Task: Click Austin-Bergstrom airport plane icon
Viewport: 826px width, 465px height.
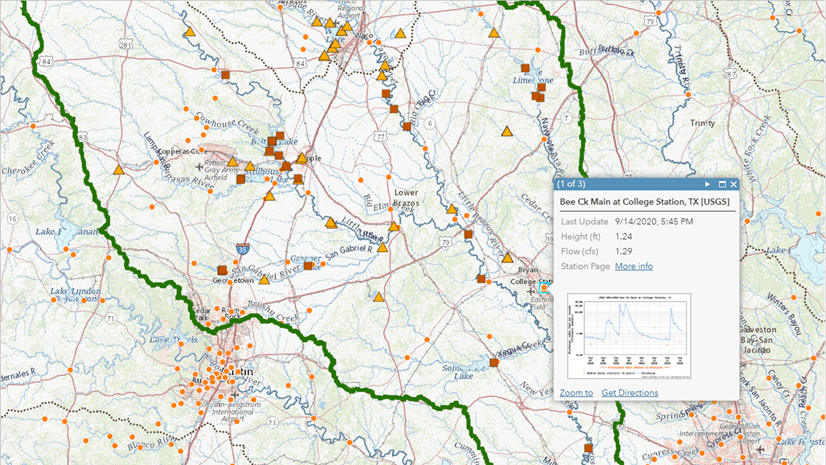Action: pyautogui.click(x=235, y=394)
